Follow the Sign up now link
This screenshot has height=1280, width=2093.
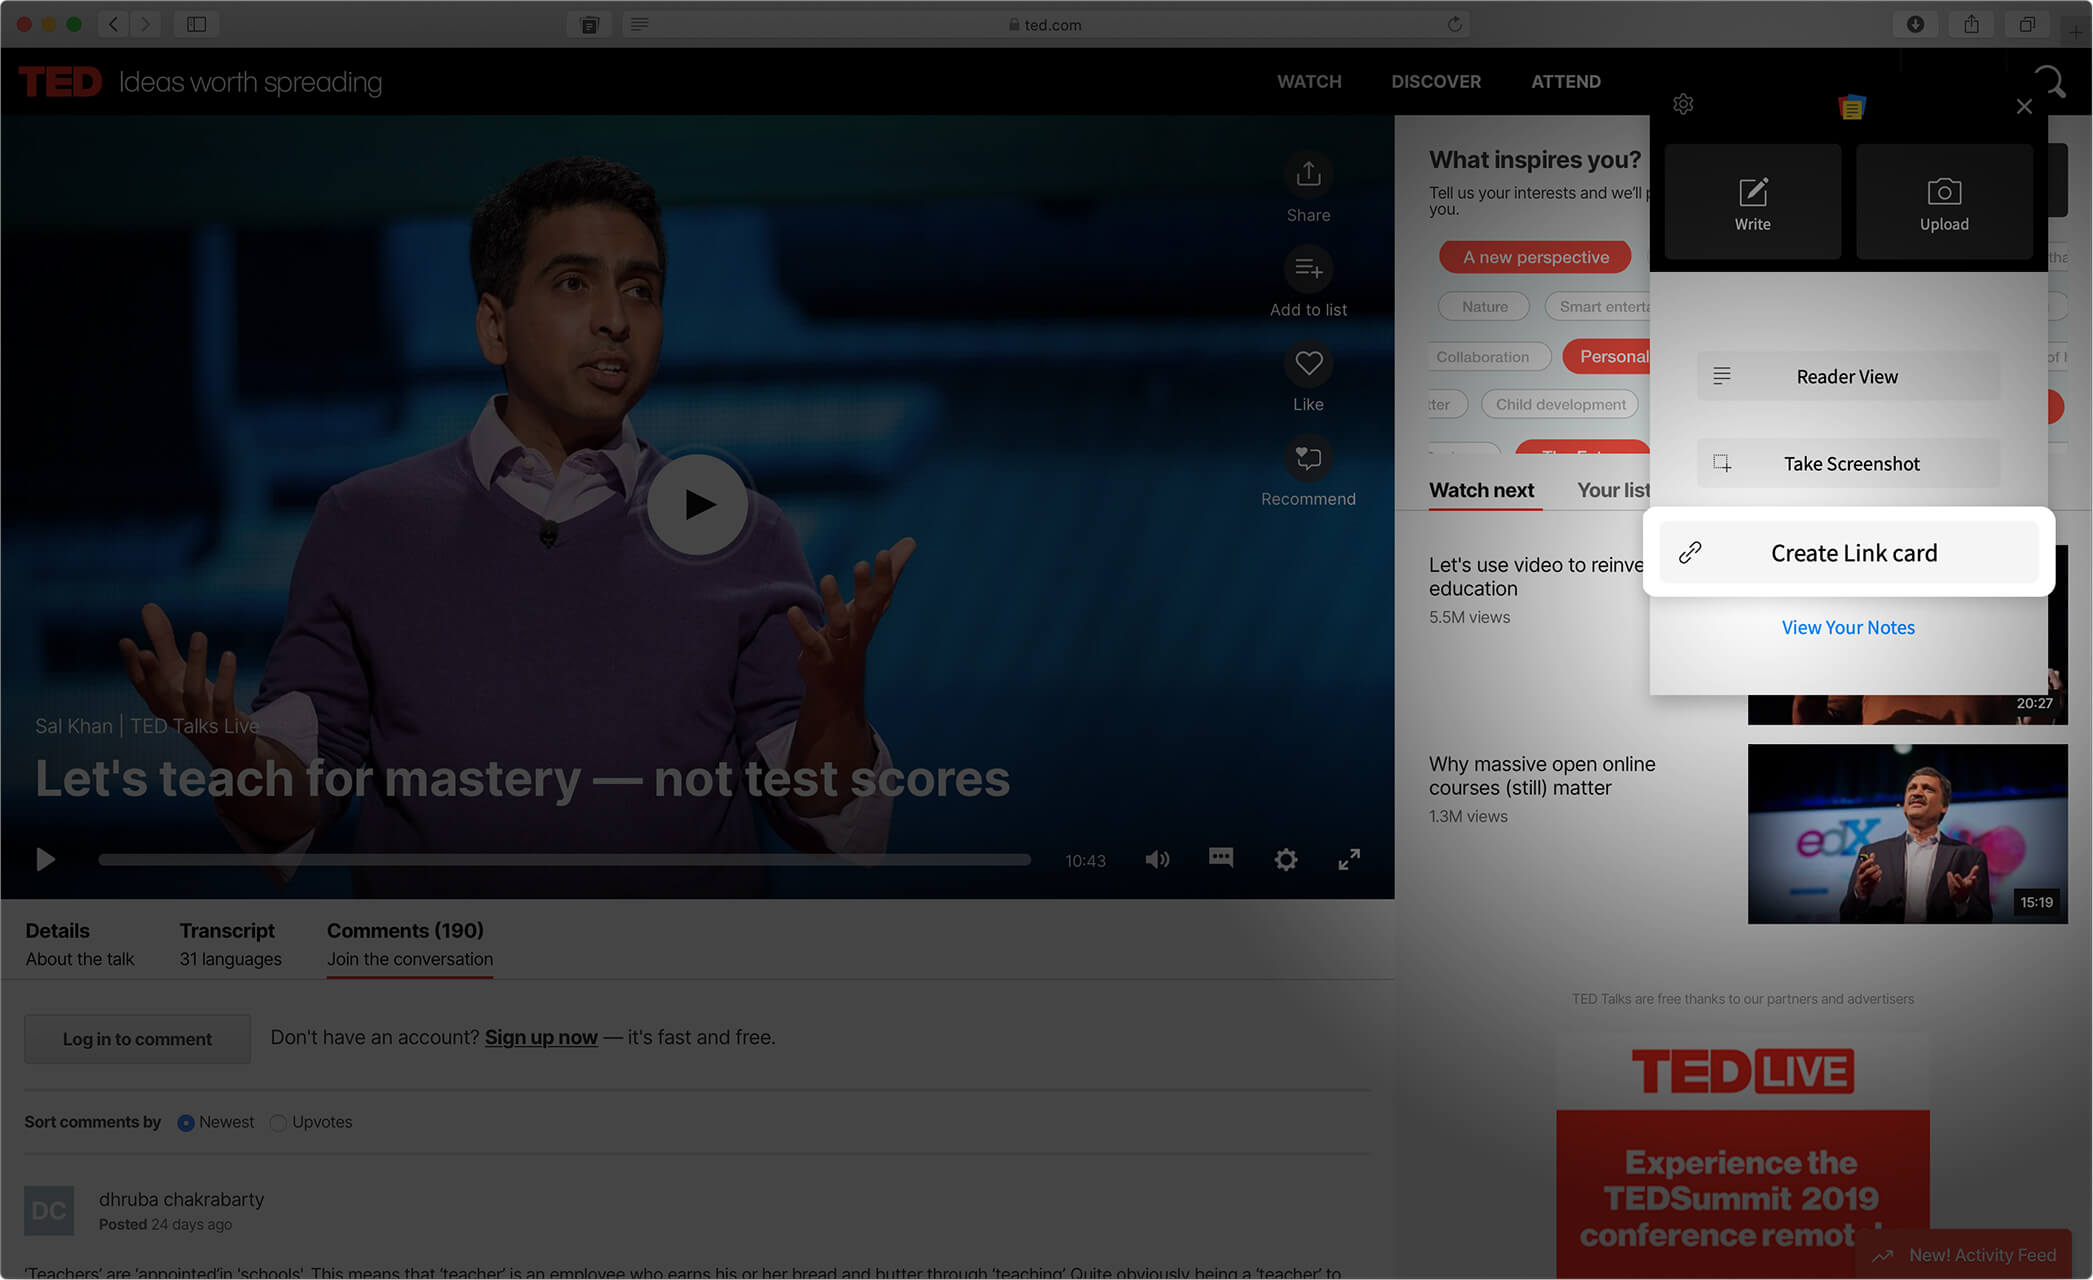tap(541, 1038)
